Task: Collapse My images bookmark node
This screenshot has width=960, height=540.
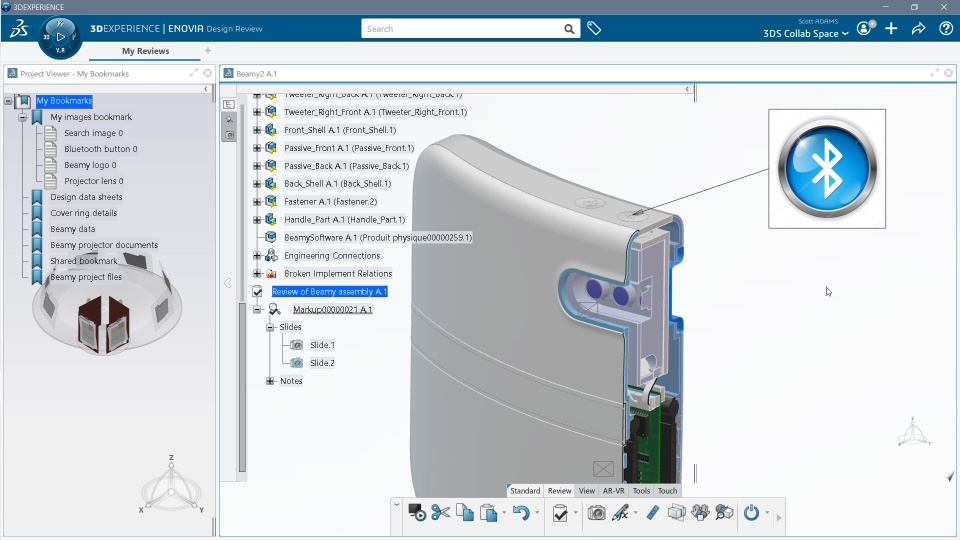Action: click(x=23, y=116)
